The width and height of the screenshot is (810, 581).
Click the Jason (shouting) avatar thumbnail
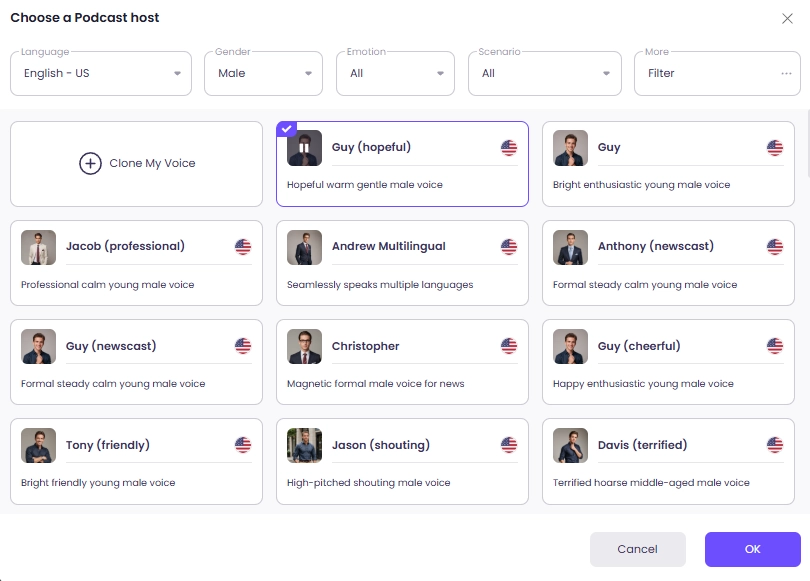tap(304, 446)
